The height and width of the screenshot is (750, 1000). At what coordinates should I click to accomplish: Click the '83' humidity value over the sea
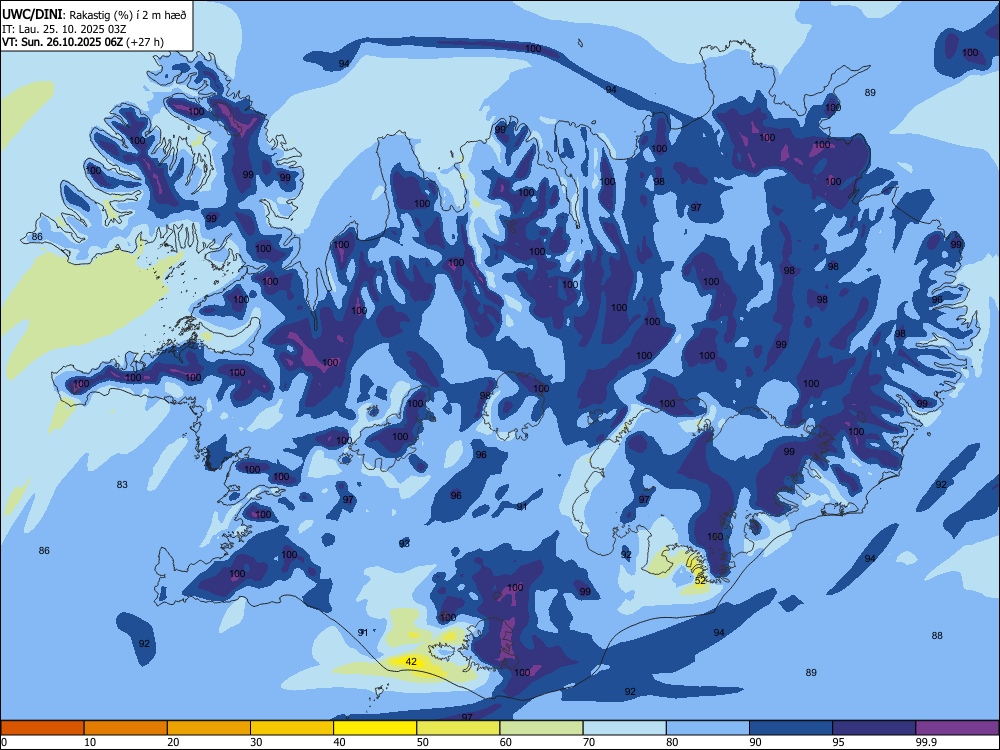point(122,485)
